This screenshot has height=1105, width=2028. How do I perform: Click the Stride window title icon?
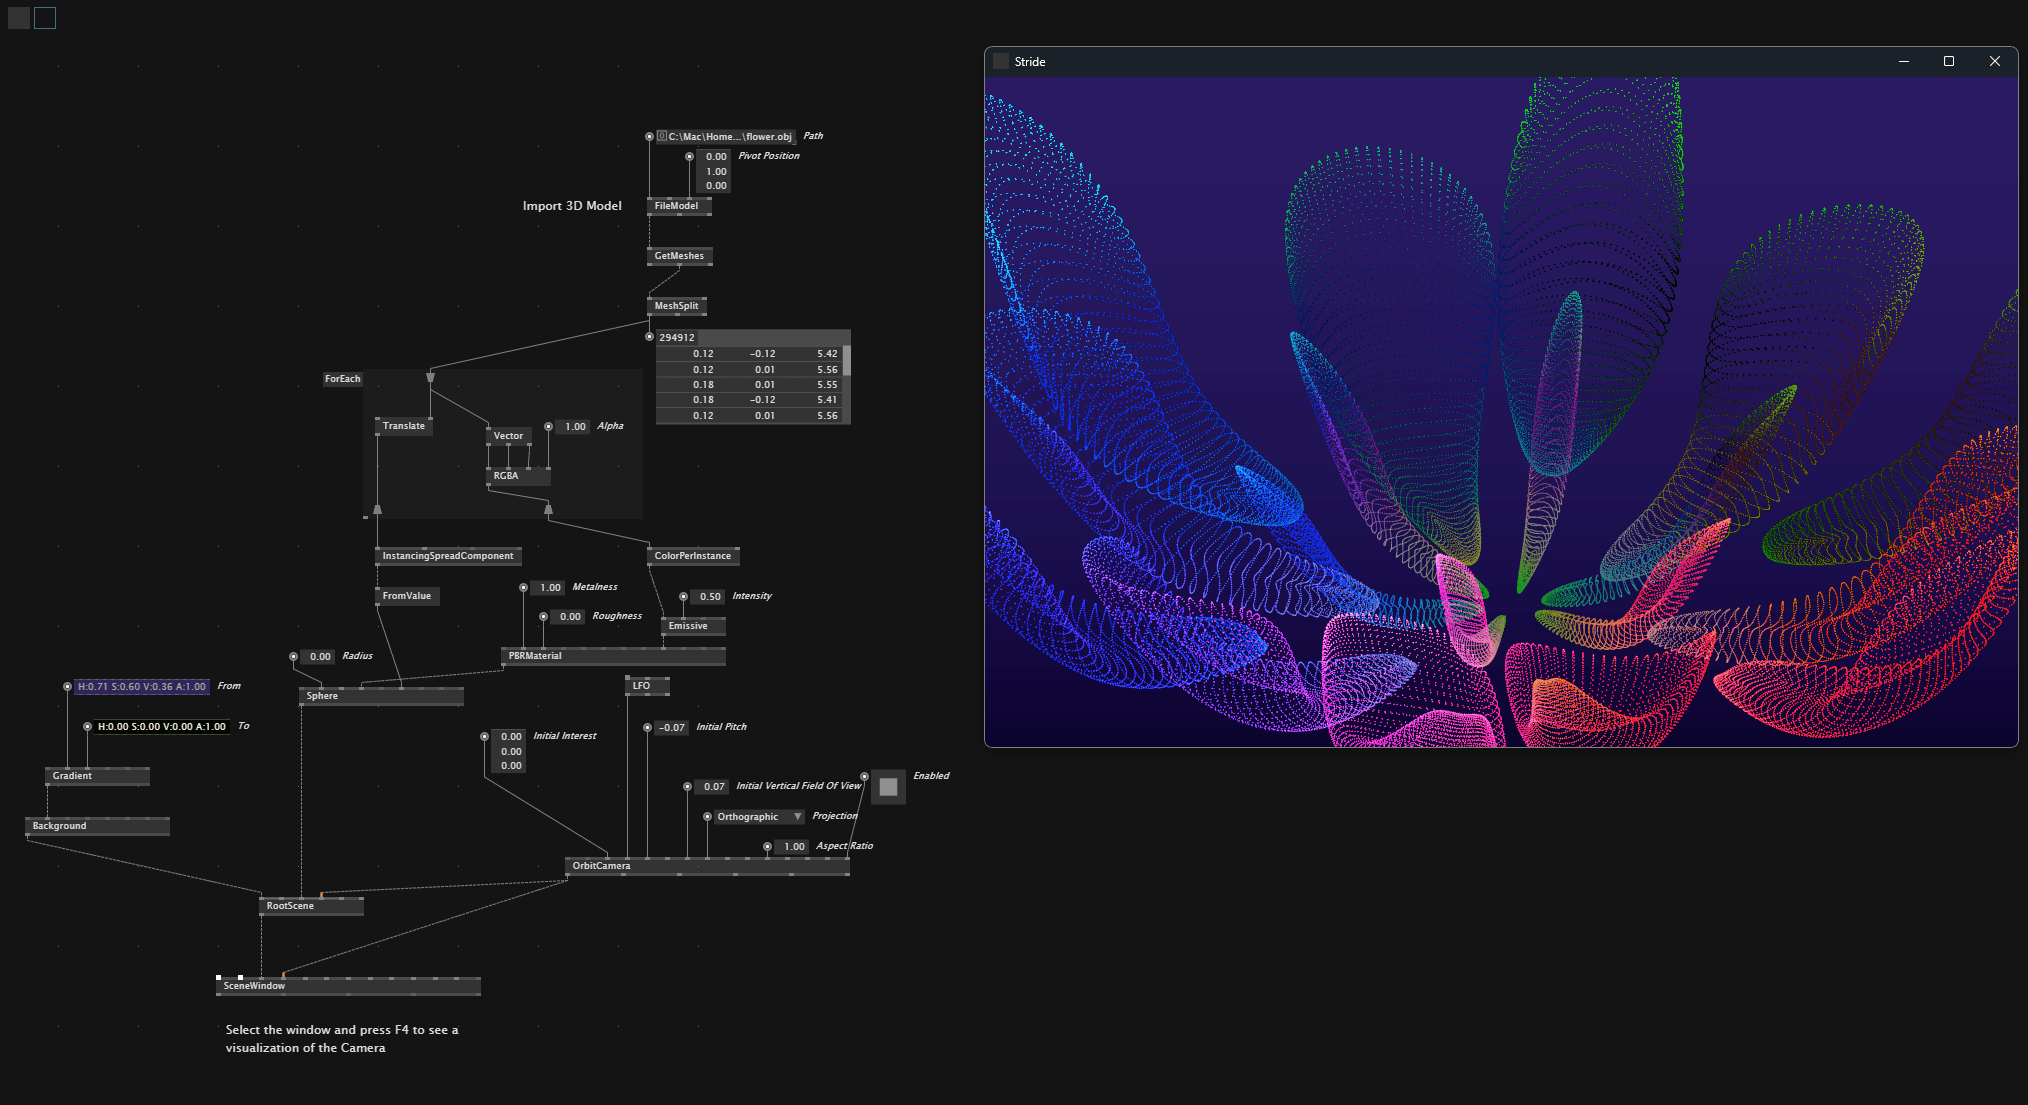click(x=1001, y=62)
